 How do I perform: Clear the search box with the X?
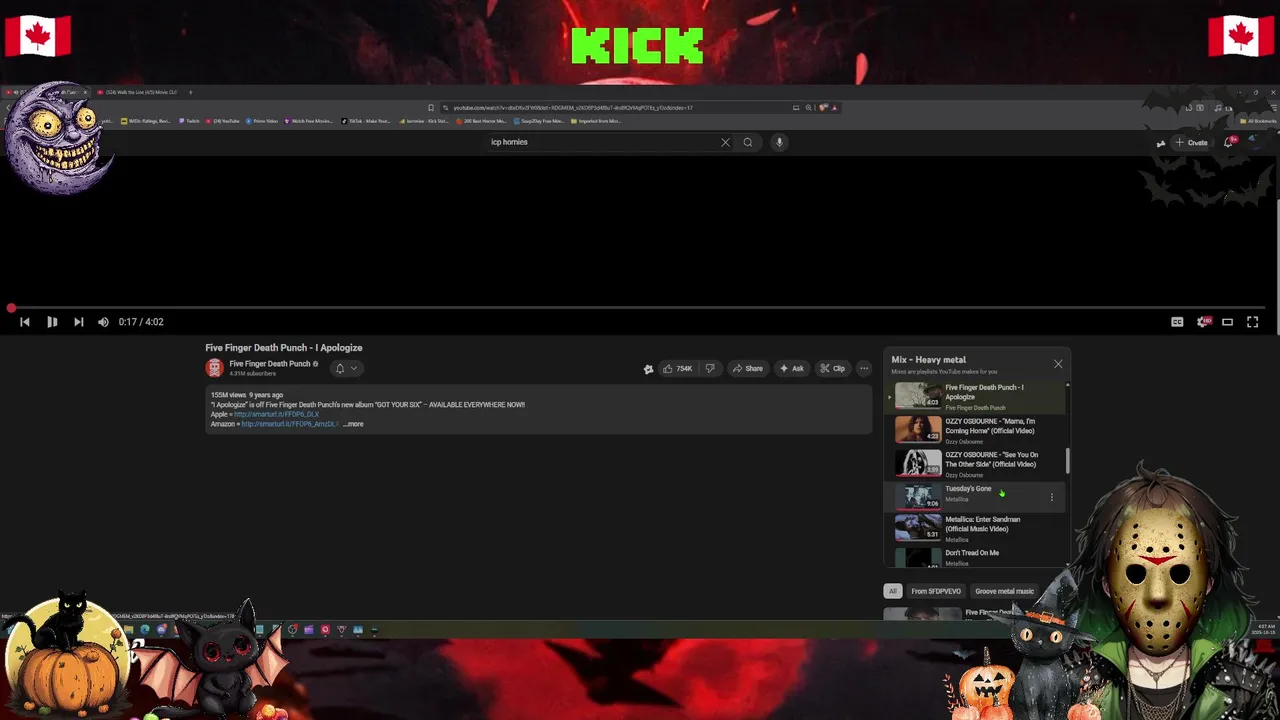[725, 142]
